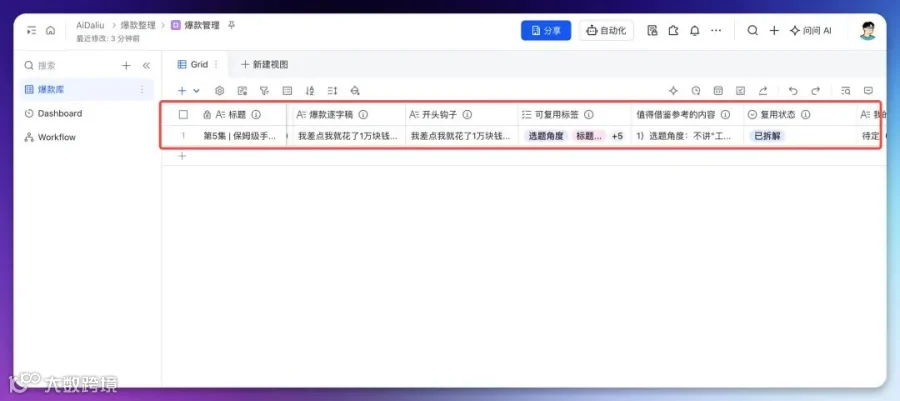
Task: Click the AI sparkle icon in toolbar
Action: coord(673,91)
